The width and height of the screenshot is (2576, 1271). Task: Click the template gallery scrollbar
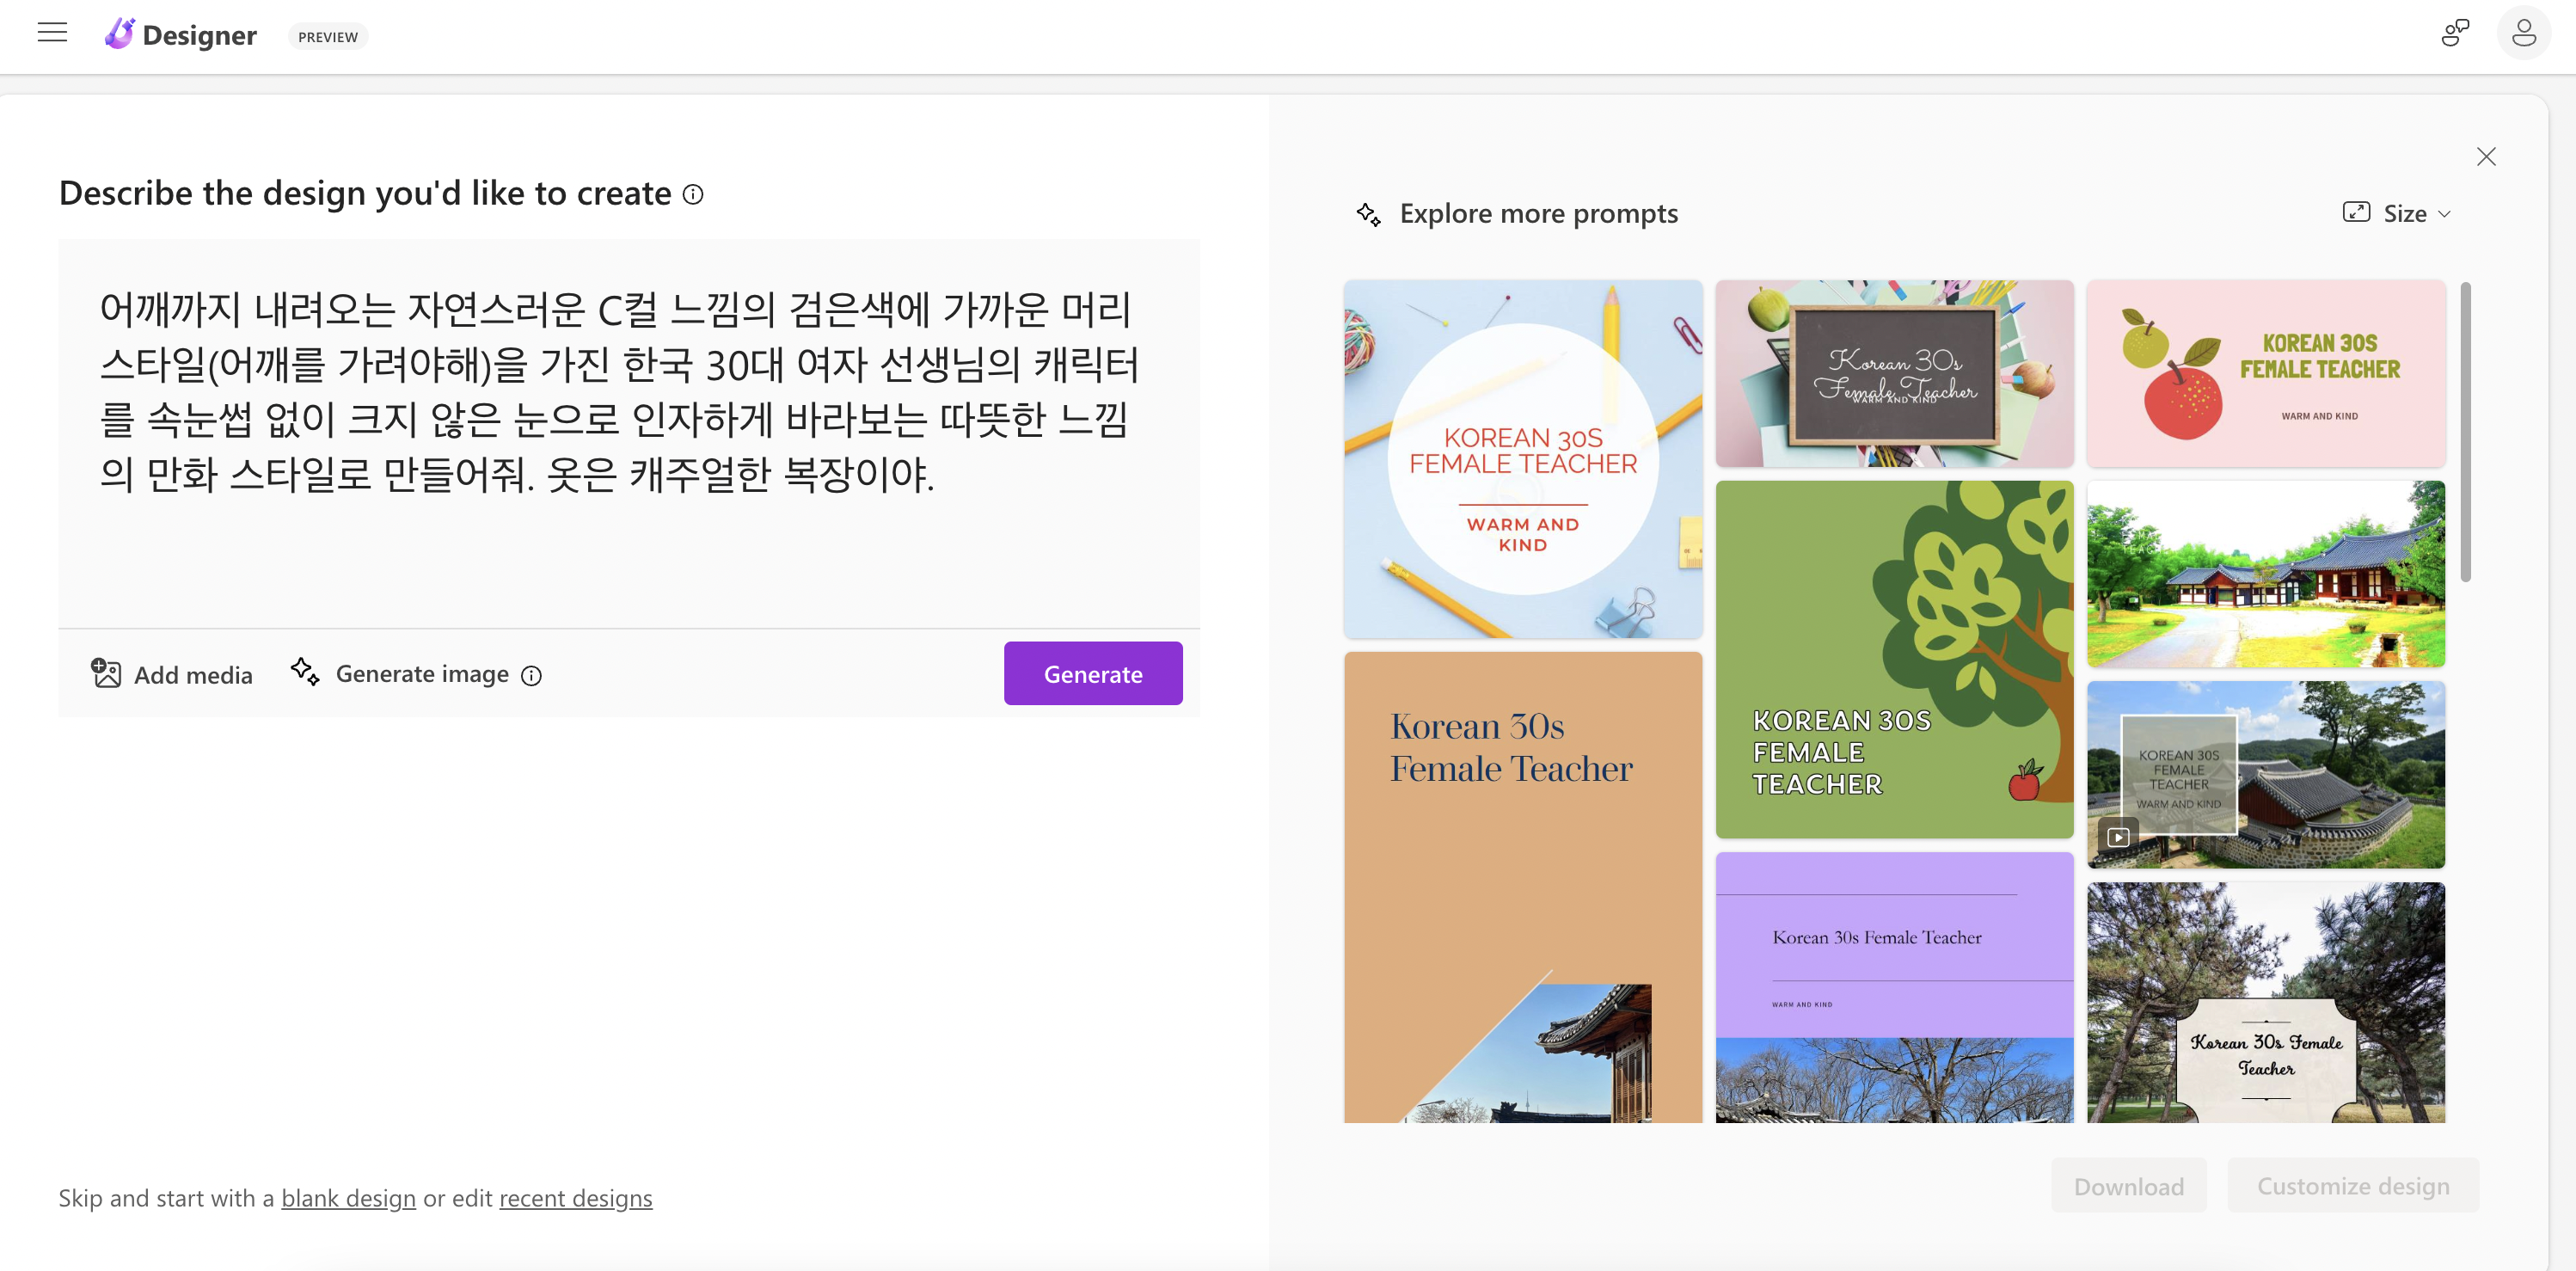2465,432
